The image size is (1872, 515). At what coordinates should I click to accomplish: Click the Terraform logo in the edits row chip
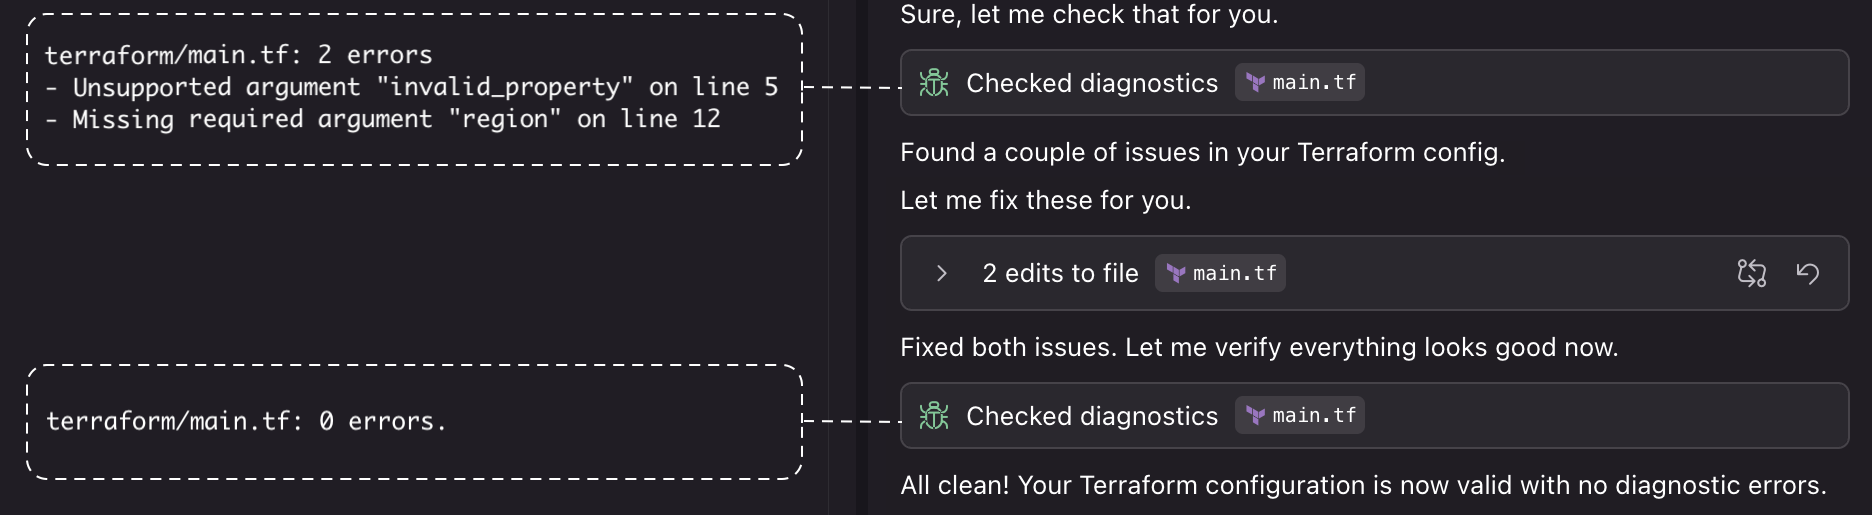[x=1176, y=274]
